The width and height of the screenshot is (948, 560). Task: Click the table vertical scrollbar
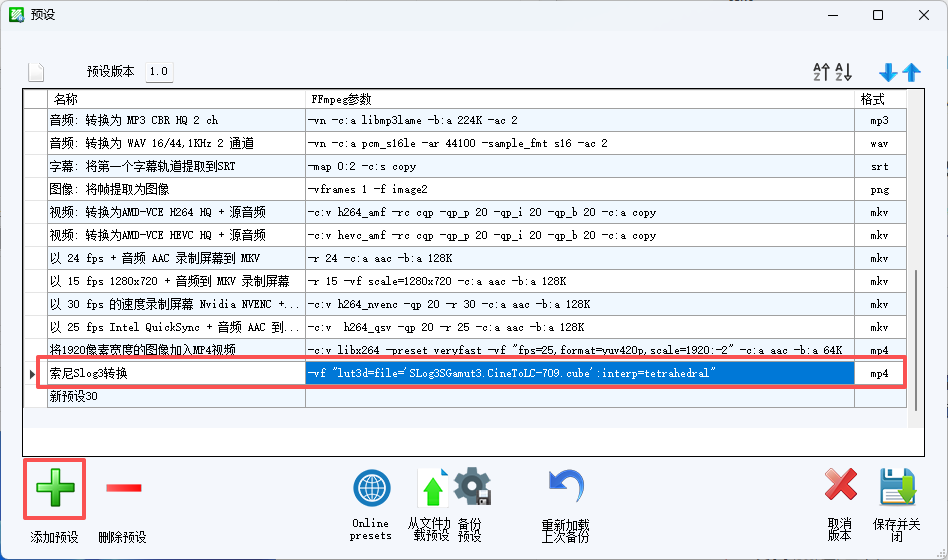[x=917, y=340]
